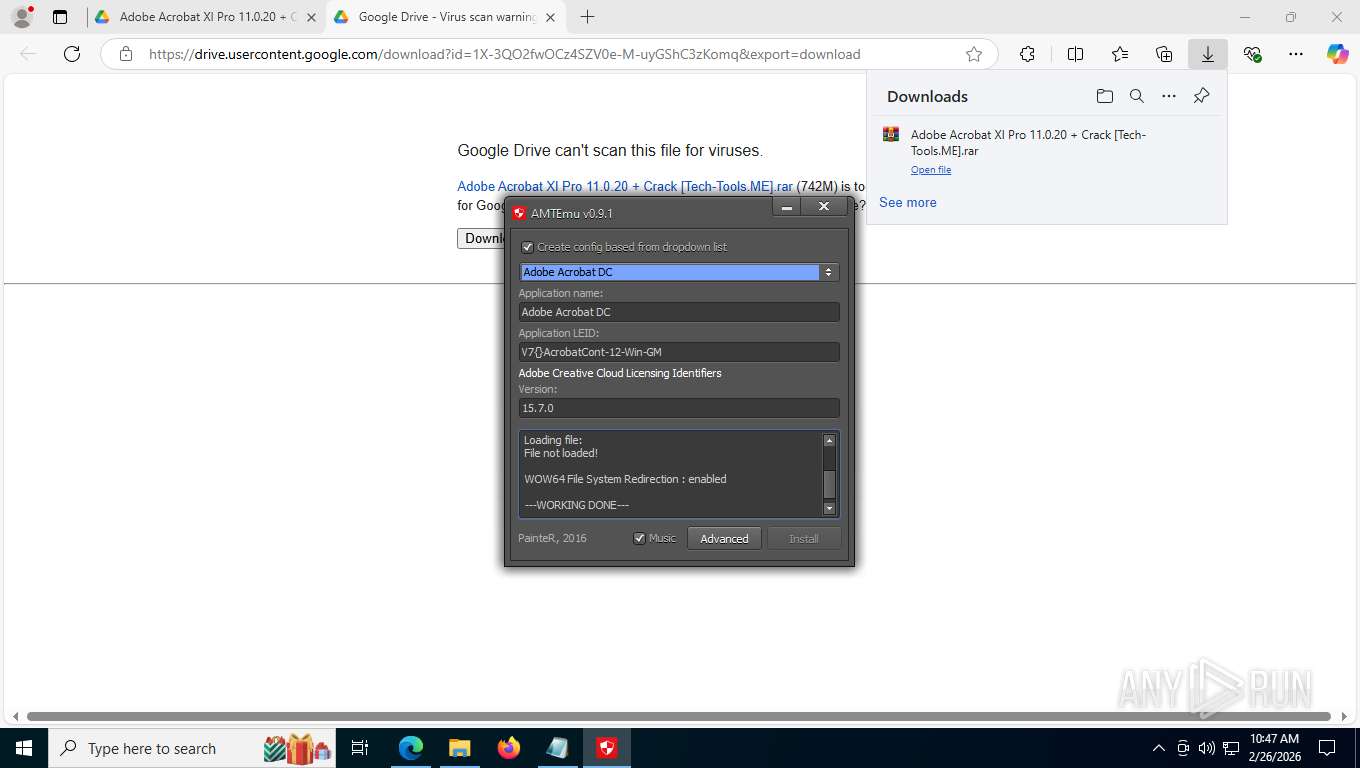Click the AMTEmu log scrollbar down arrow
Image resolution: width=1360 pixels, height=768 pixels.
[x=829, y=508]
